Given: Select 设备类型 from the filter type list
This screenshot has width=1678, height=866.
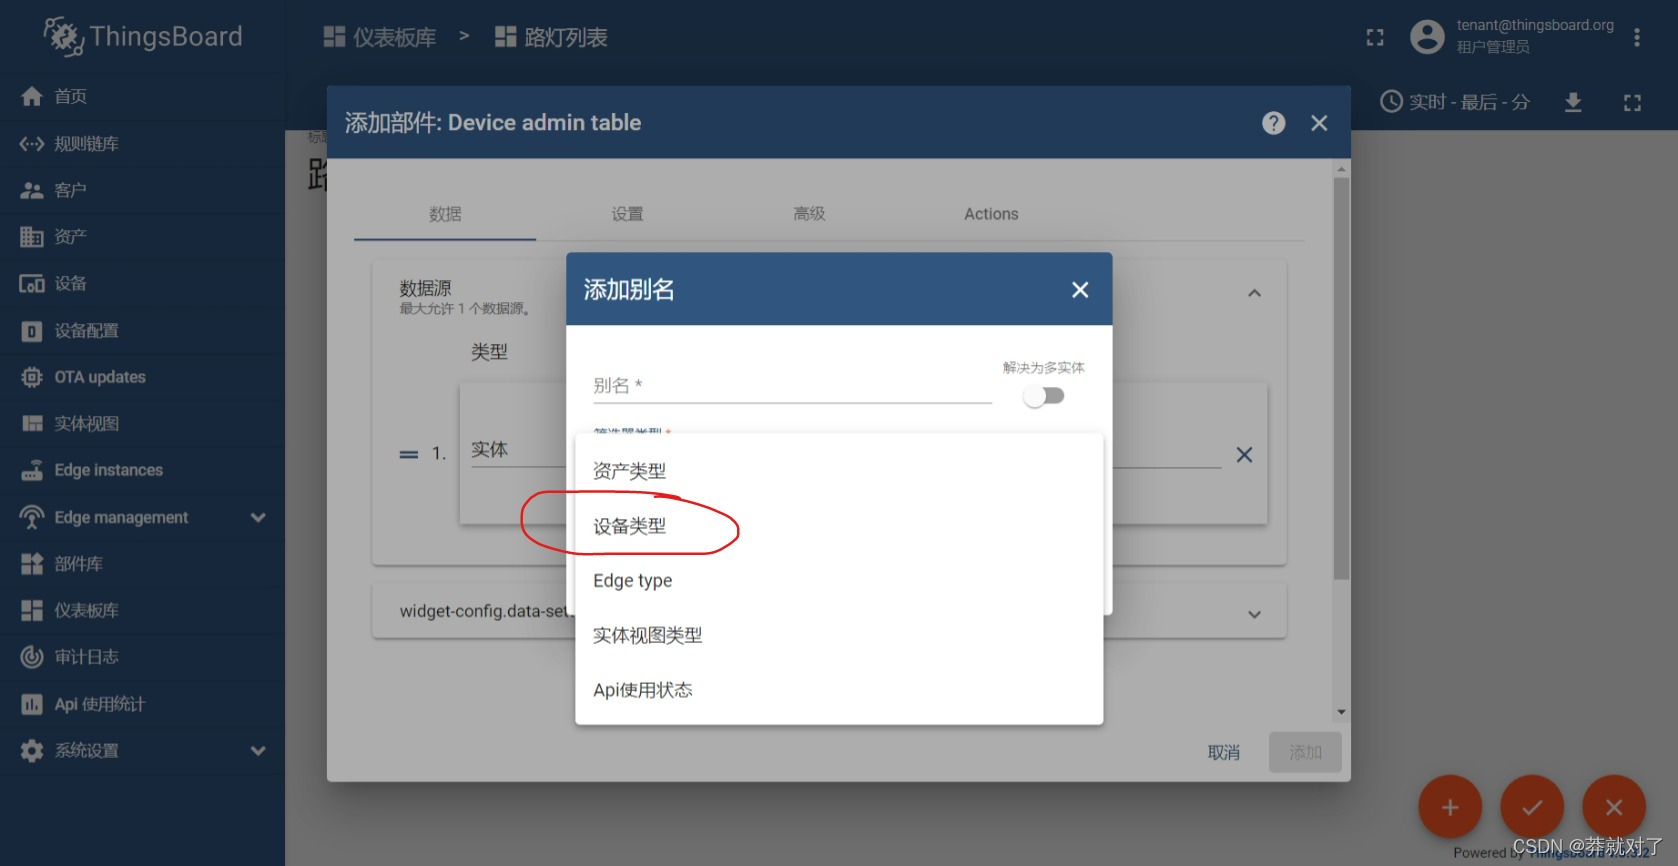Looking at the screenshot, I should (630, 526).
